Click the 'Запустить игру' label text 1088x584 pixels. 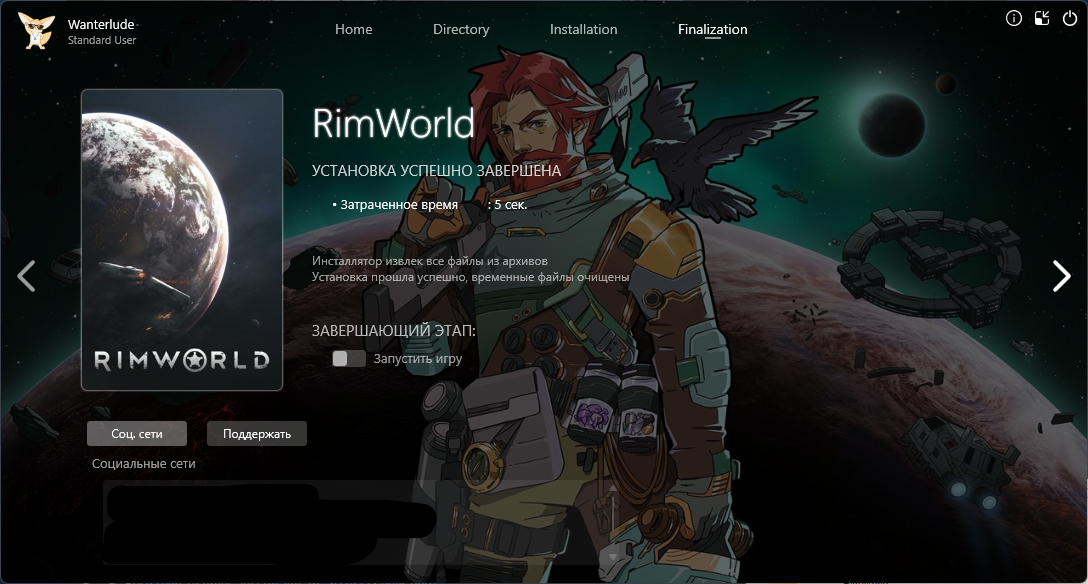(418, 359)
